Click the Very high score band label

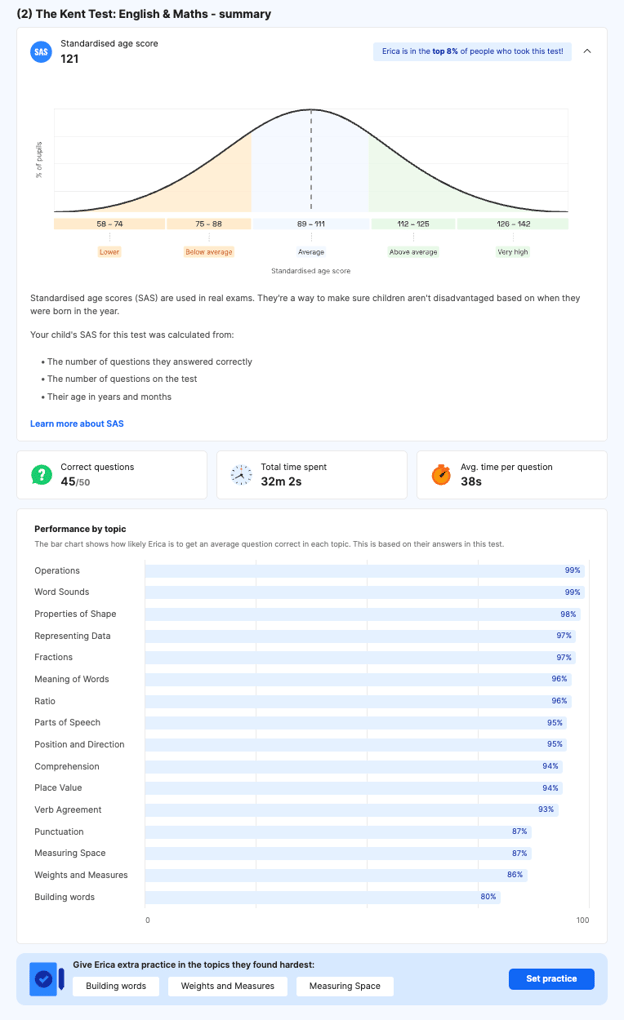click(513, 252)
